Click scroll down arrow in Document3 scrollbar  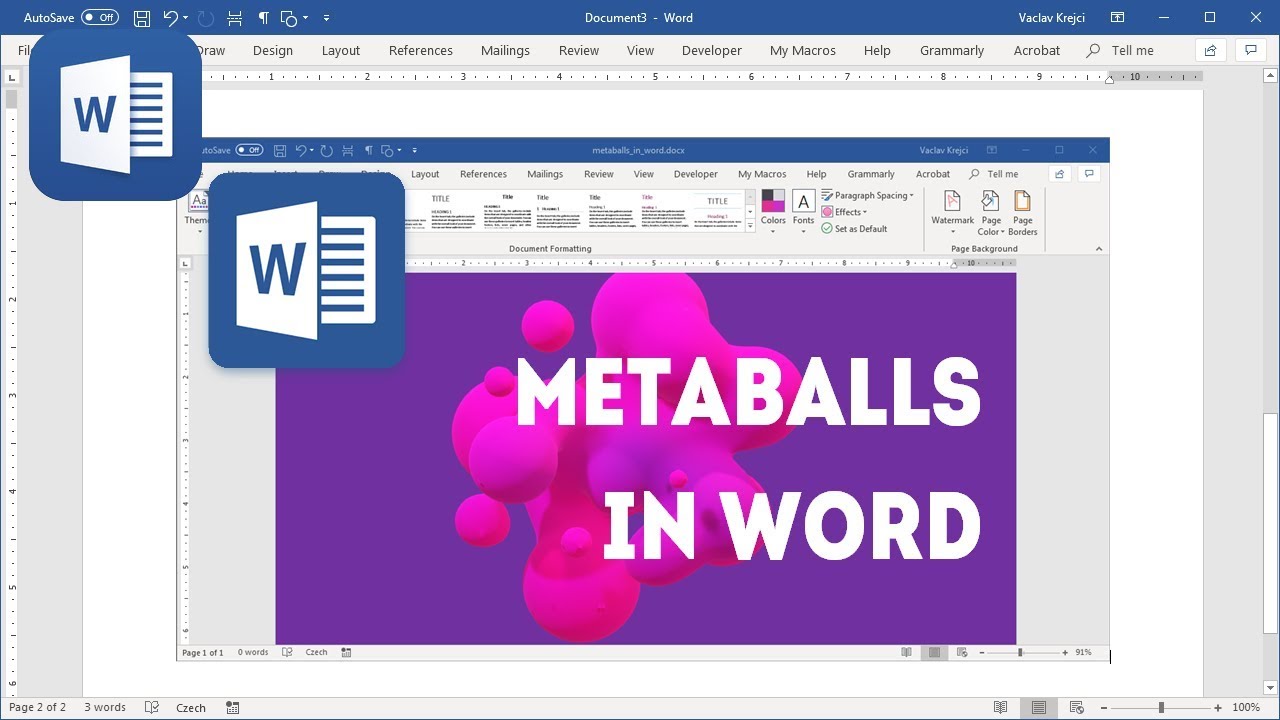pyautogui.click(x=1271, y=687)
